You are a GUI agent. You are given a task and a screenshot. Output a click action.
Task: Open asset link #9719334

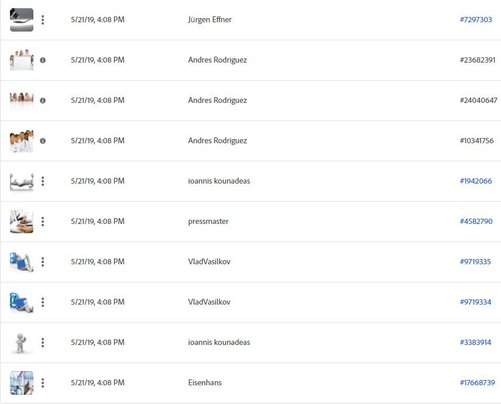point(475,302)
